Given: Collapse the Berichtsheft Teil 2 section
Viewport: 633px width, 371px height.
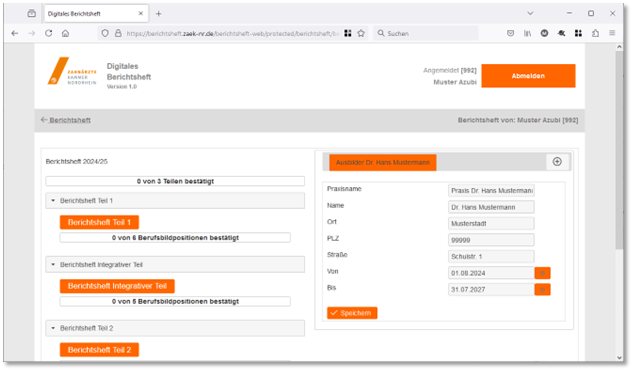Looking at the screenshot, I should (x=175, y=328).
